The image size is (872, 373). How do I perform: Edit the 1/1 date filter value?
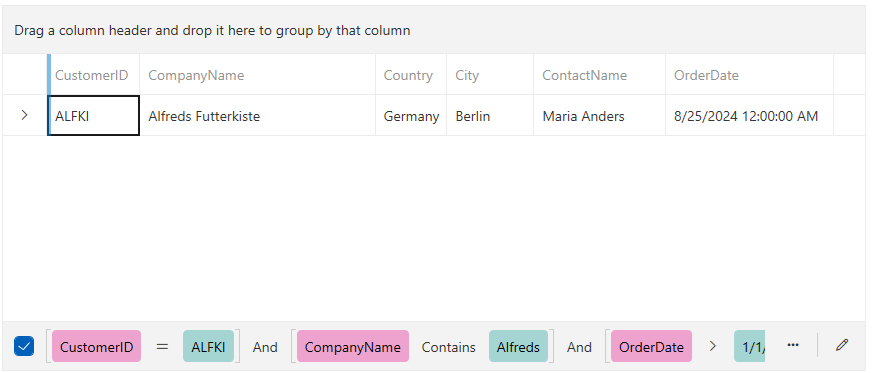750,346
